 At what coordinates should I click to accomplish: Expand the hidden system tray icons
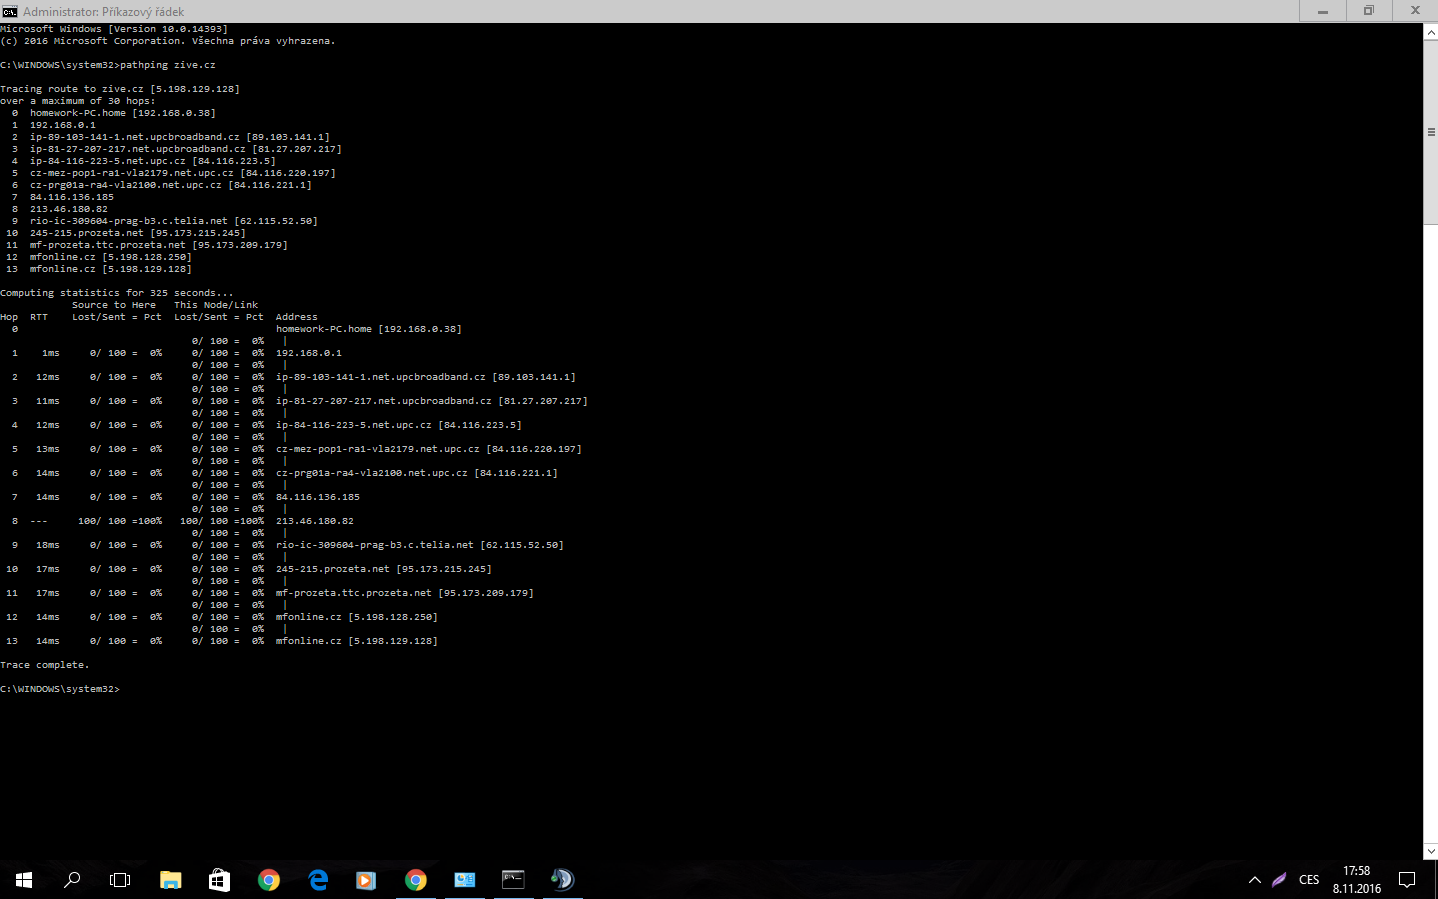tap(1254, 880)
